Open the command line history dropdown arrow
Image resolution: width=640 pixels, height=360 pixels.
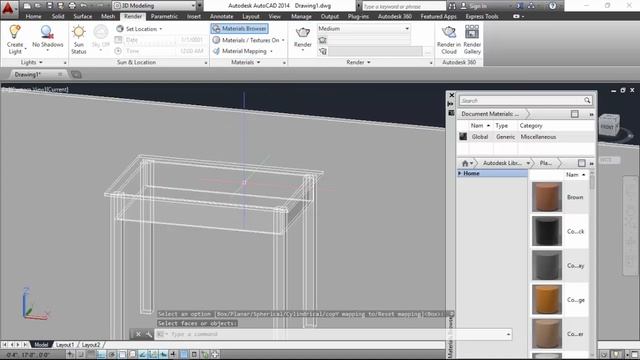pyautogui.click(x=508, y=334)
